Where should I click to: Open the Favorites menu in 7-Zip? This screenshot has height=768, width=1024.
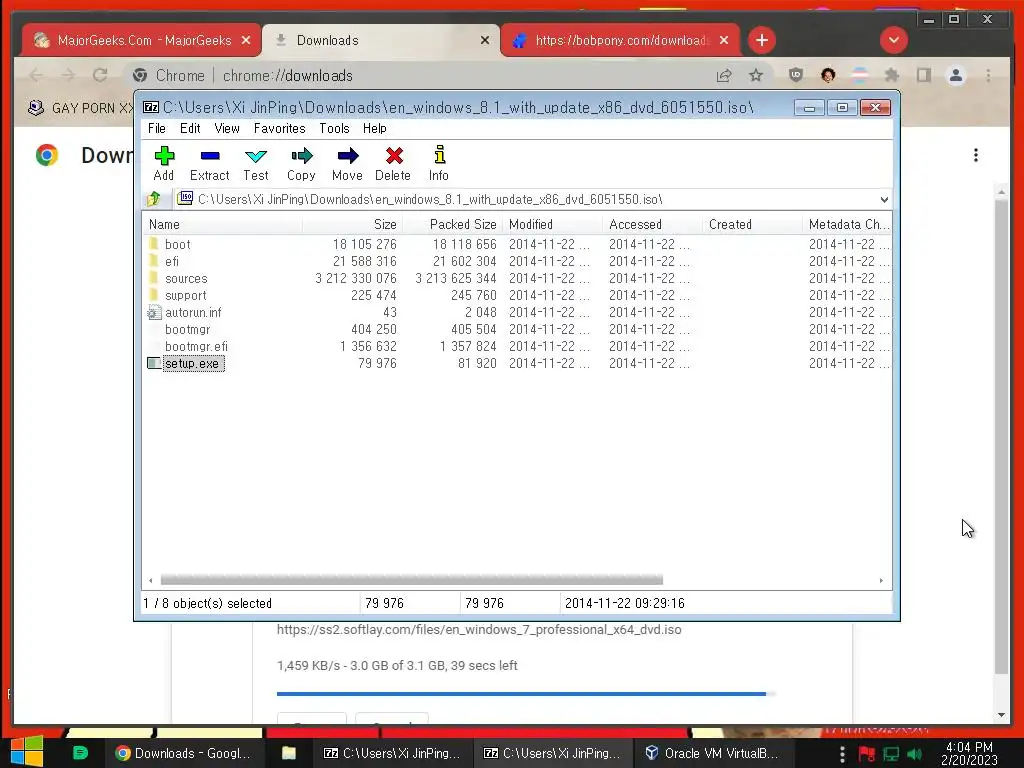coord(280,129)
